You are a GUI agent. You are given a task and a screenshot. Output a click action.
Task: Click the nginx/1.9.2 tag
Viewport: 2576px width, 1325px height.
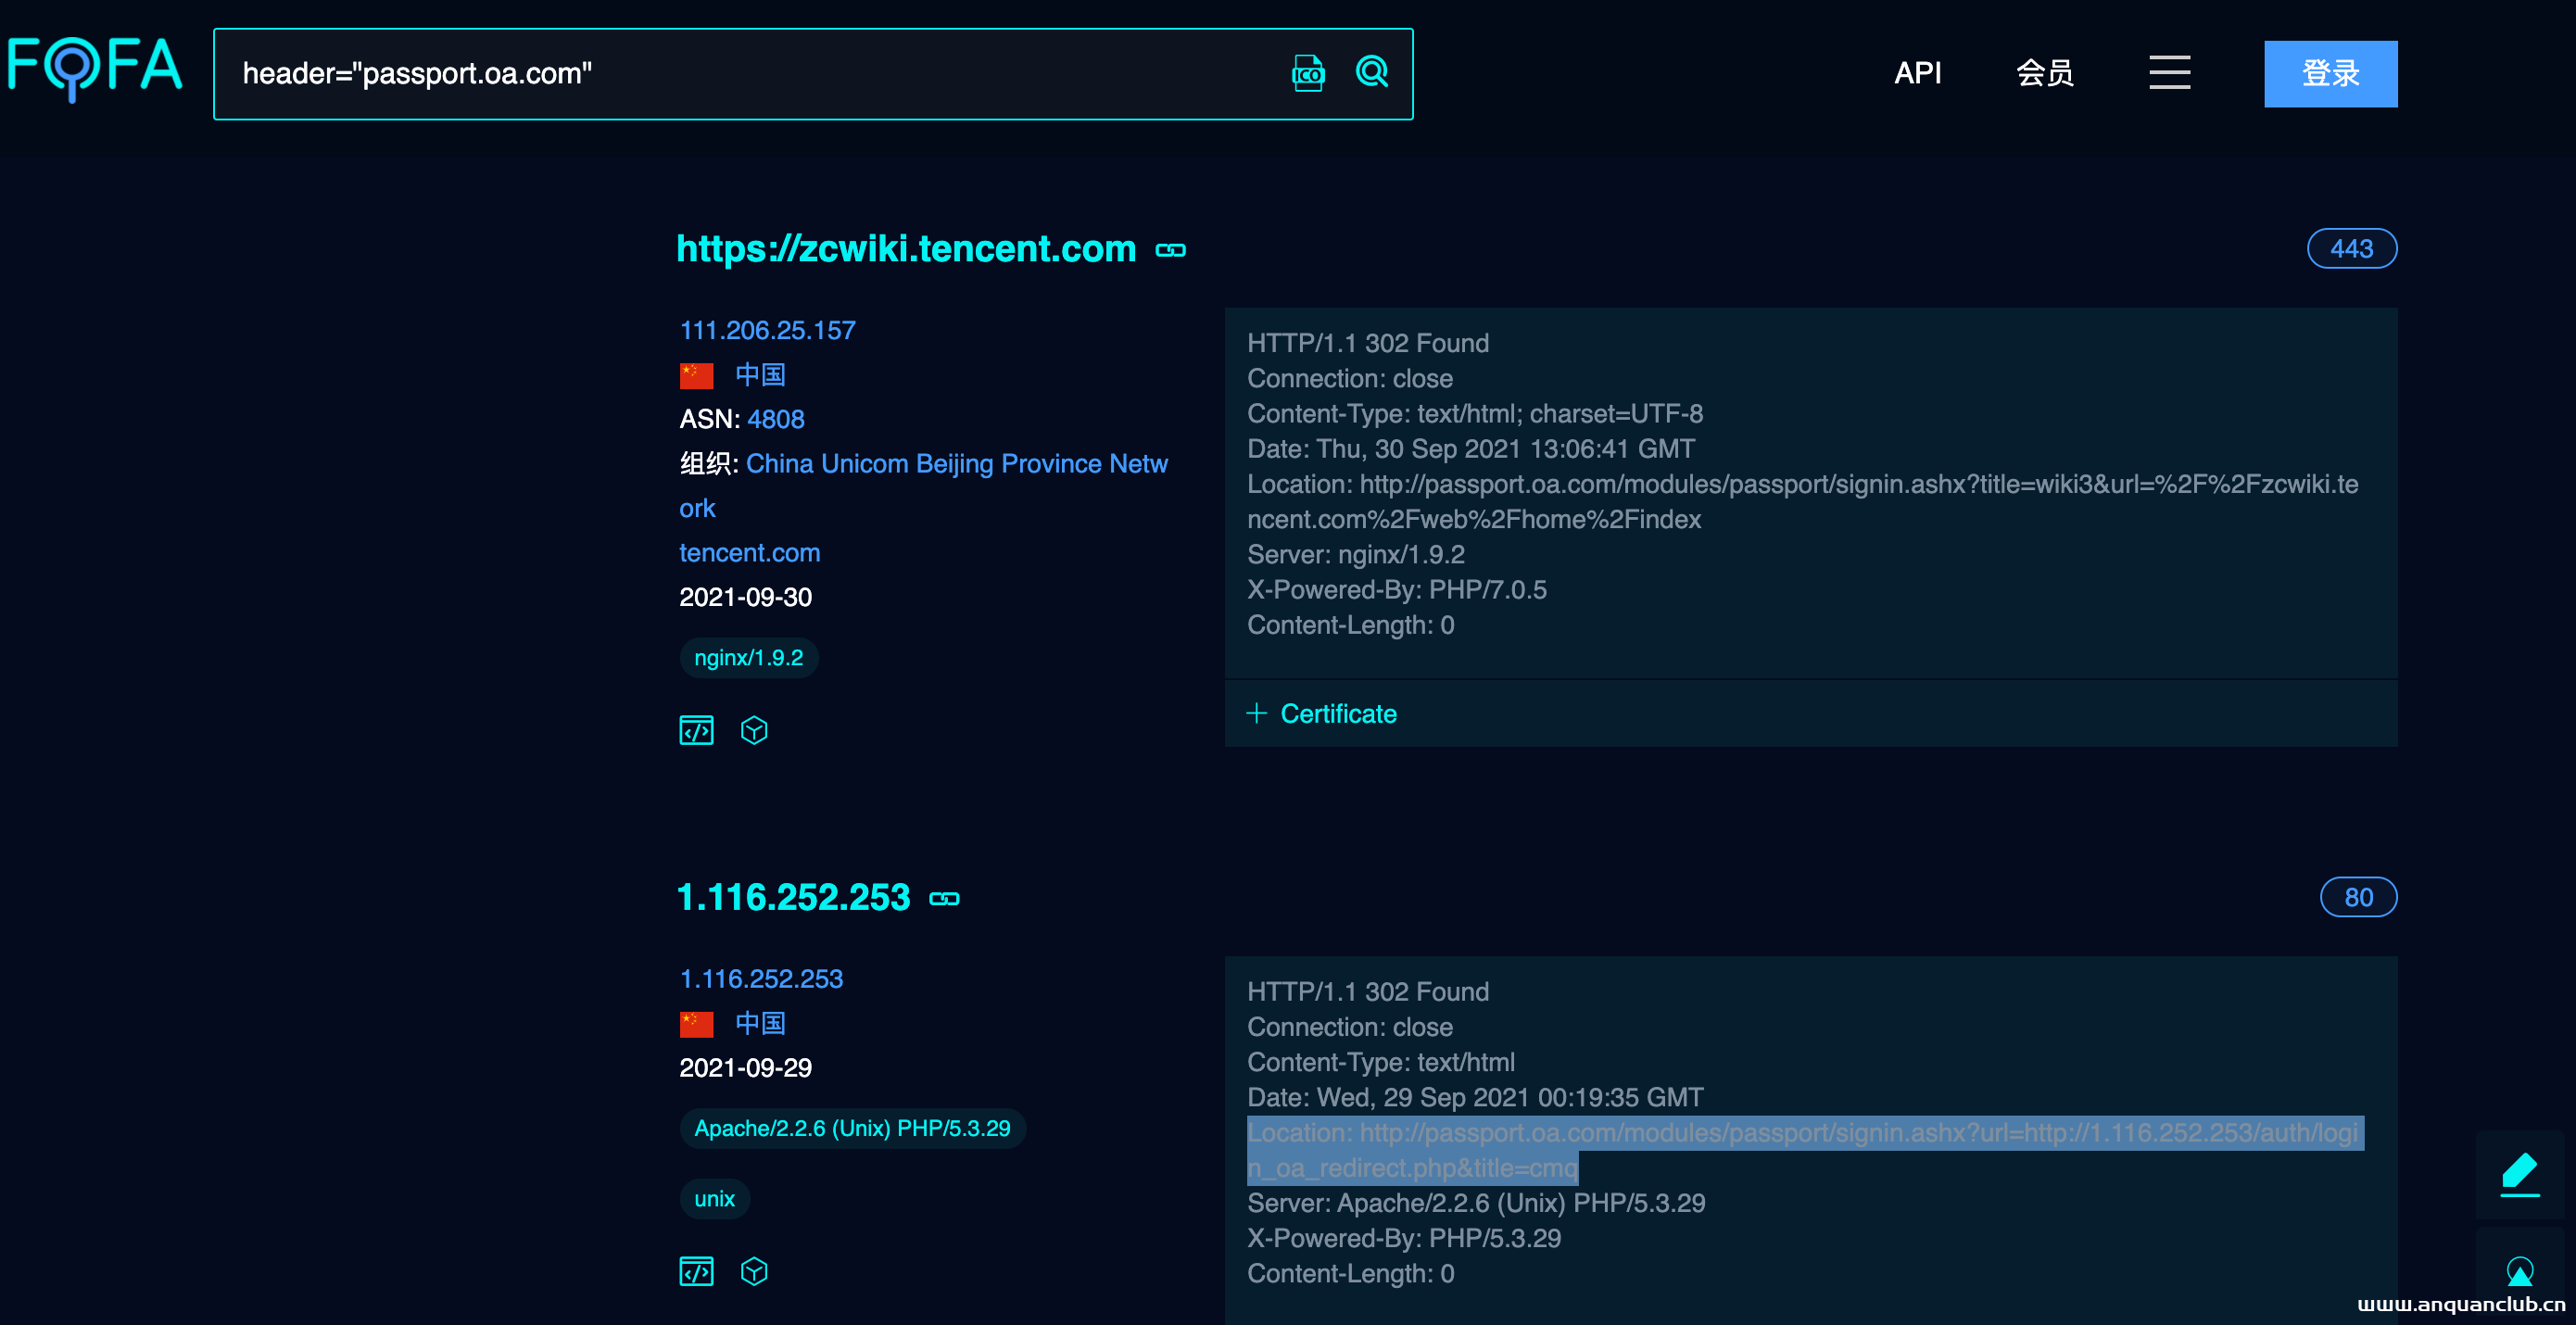click(x=748, y=658)
